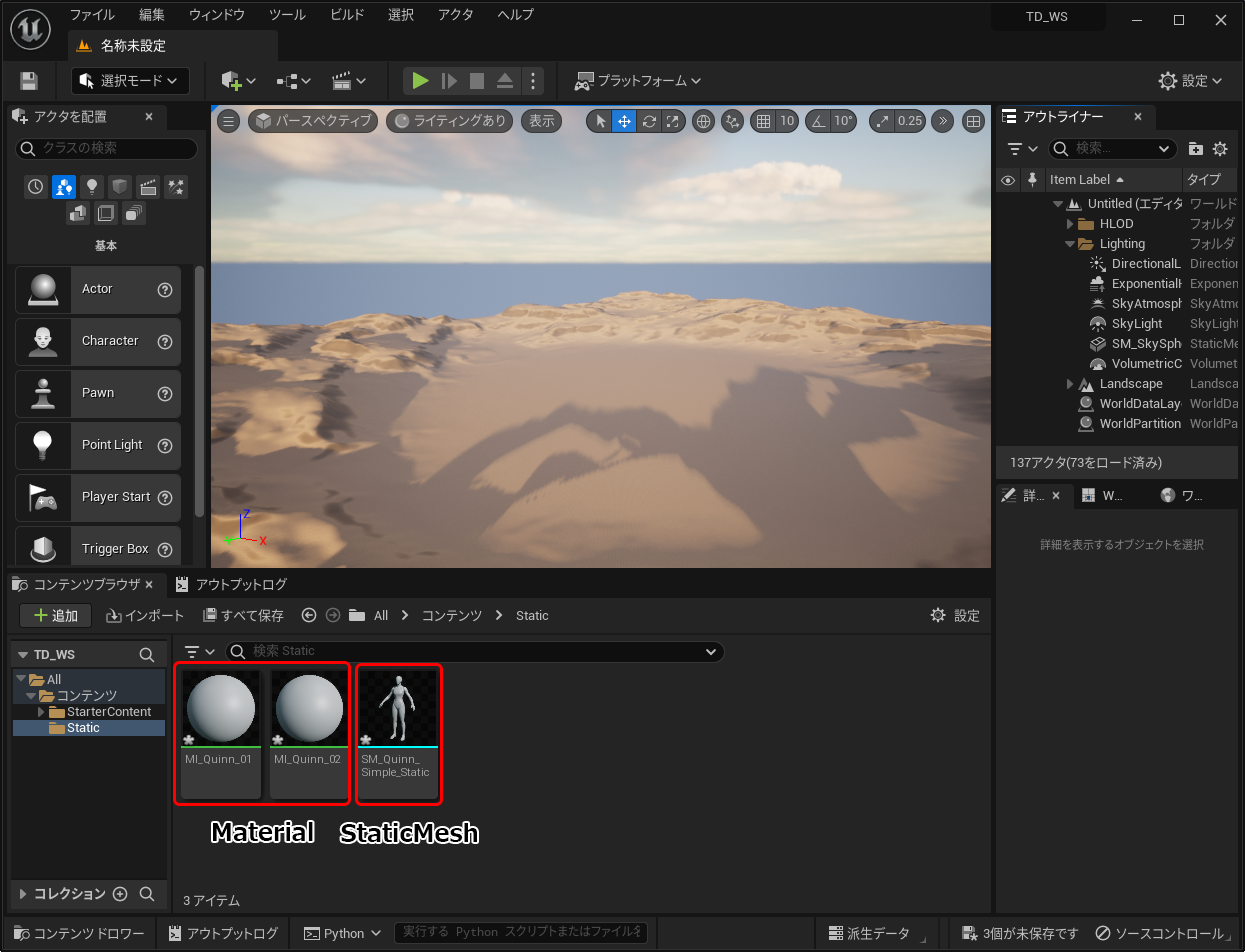The width and height of the screenshot is (1245, 952).
Task: Open the 選択モード dropdown
Action: 130,81
